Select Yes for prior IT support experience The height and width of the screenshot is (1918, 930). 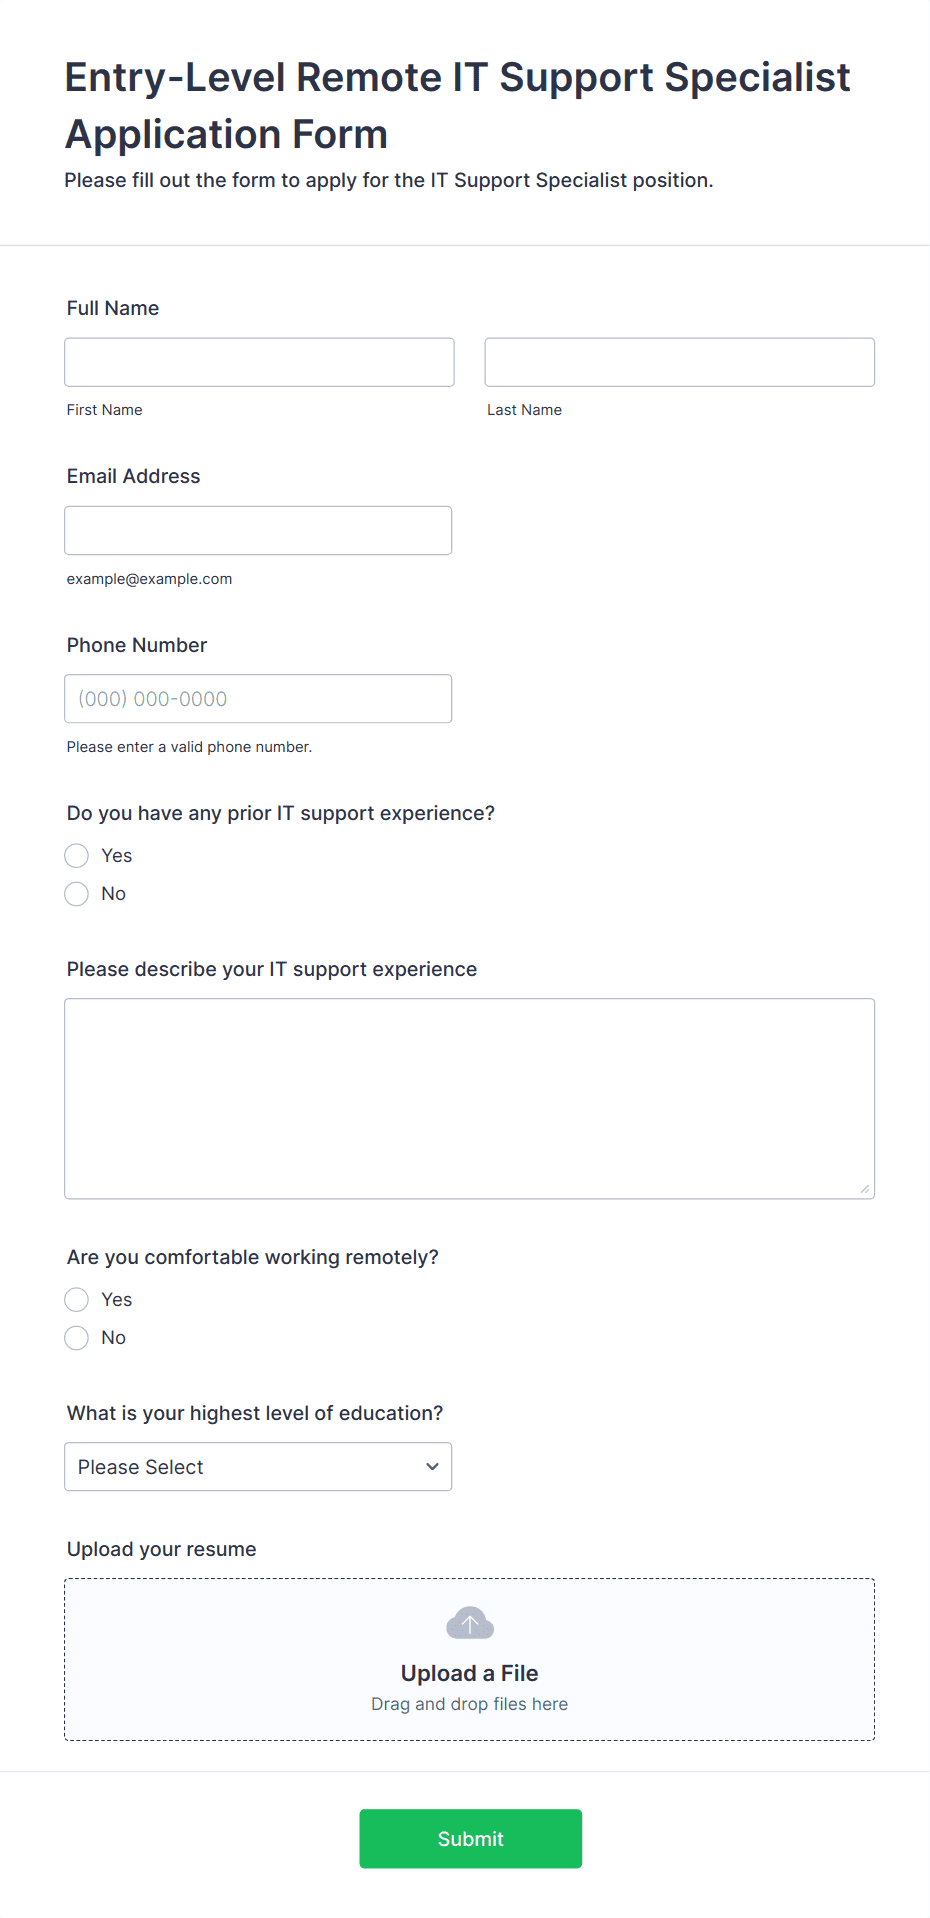click(77, 856)
